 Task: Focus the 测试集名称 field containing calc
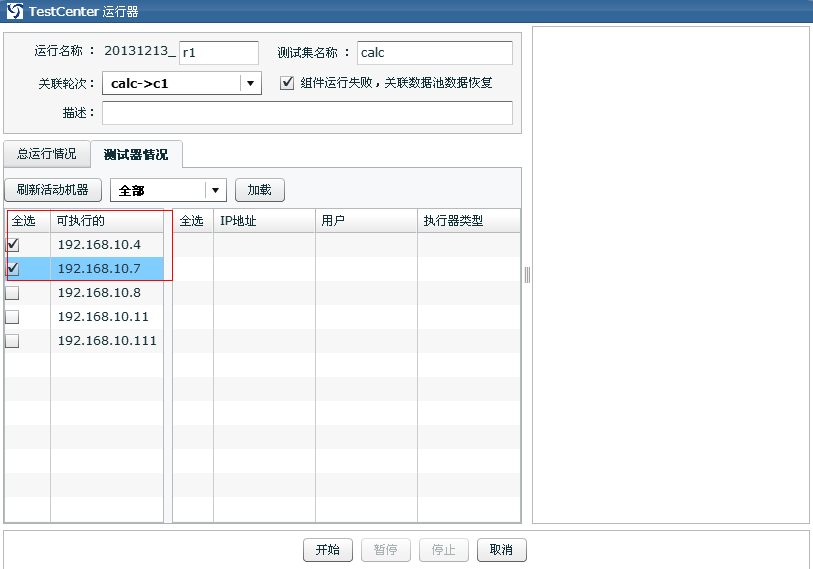[x=434, y=53]
